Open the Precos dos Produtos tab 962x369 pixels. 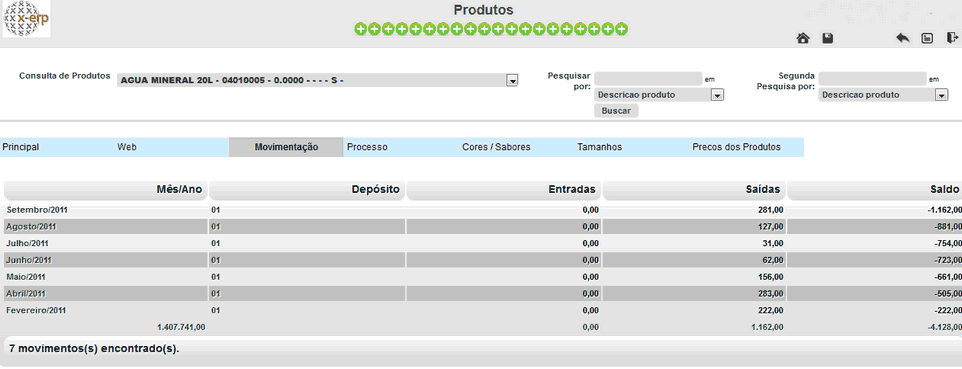point(736,147)
